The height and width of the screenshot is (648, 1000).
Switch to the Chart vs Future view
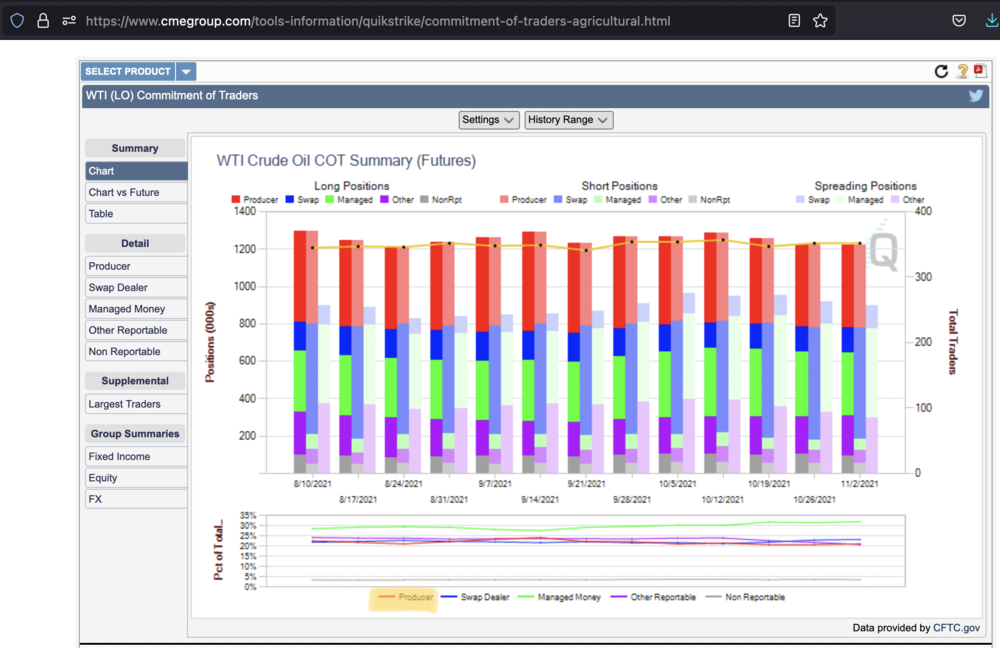pos(135,193)
